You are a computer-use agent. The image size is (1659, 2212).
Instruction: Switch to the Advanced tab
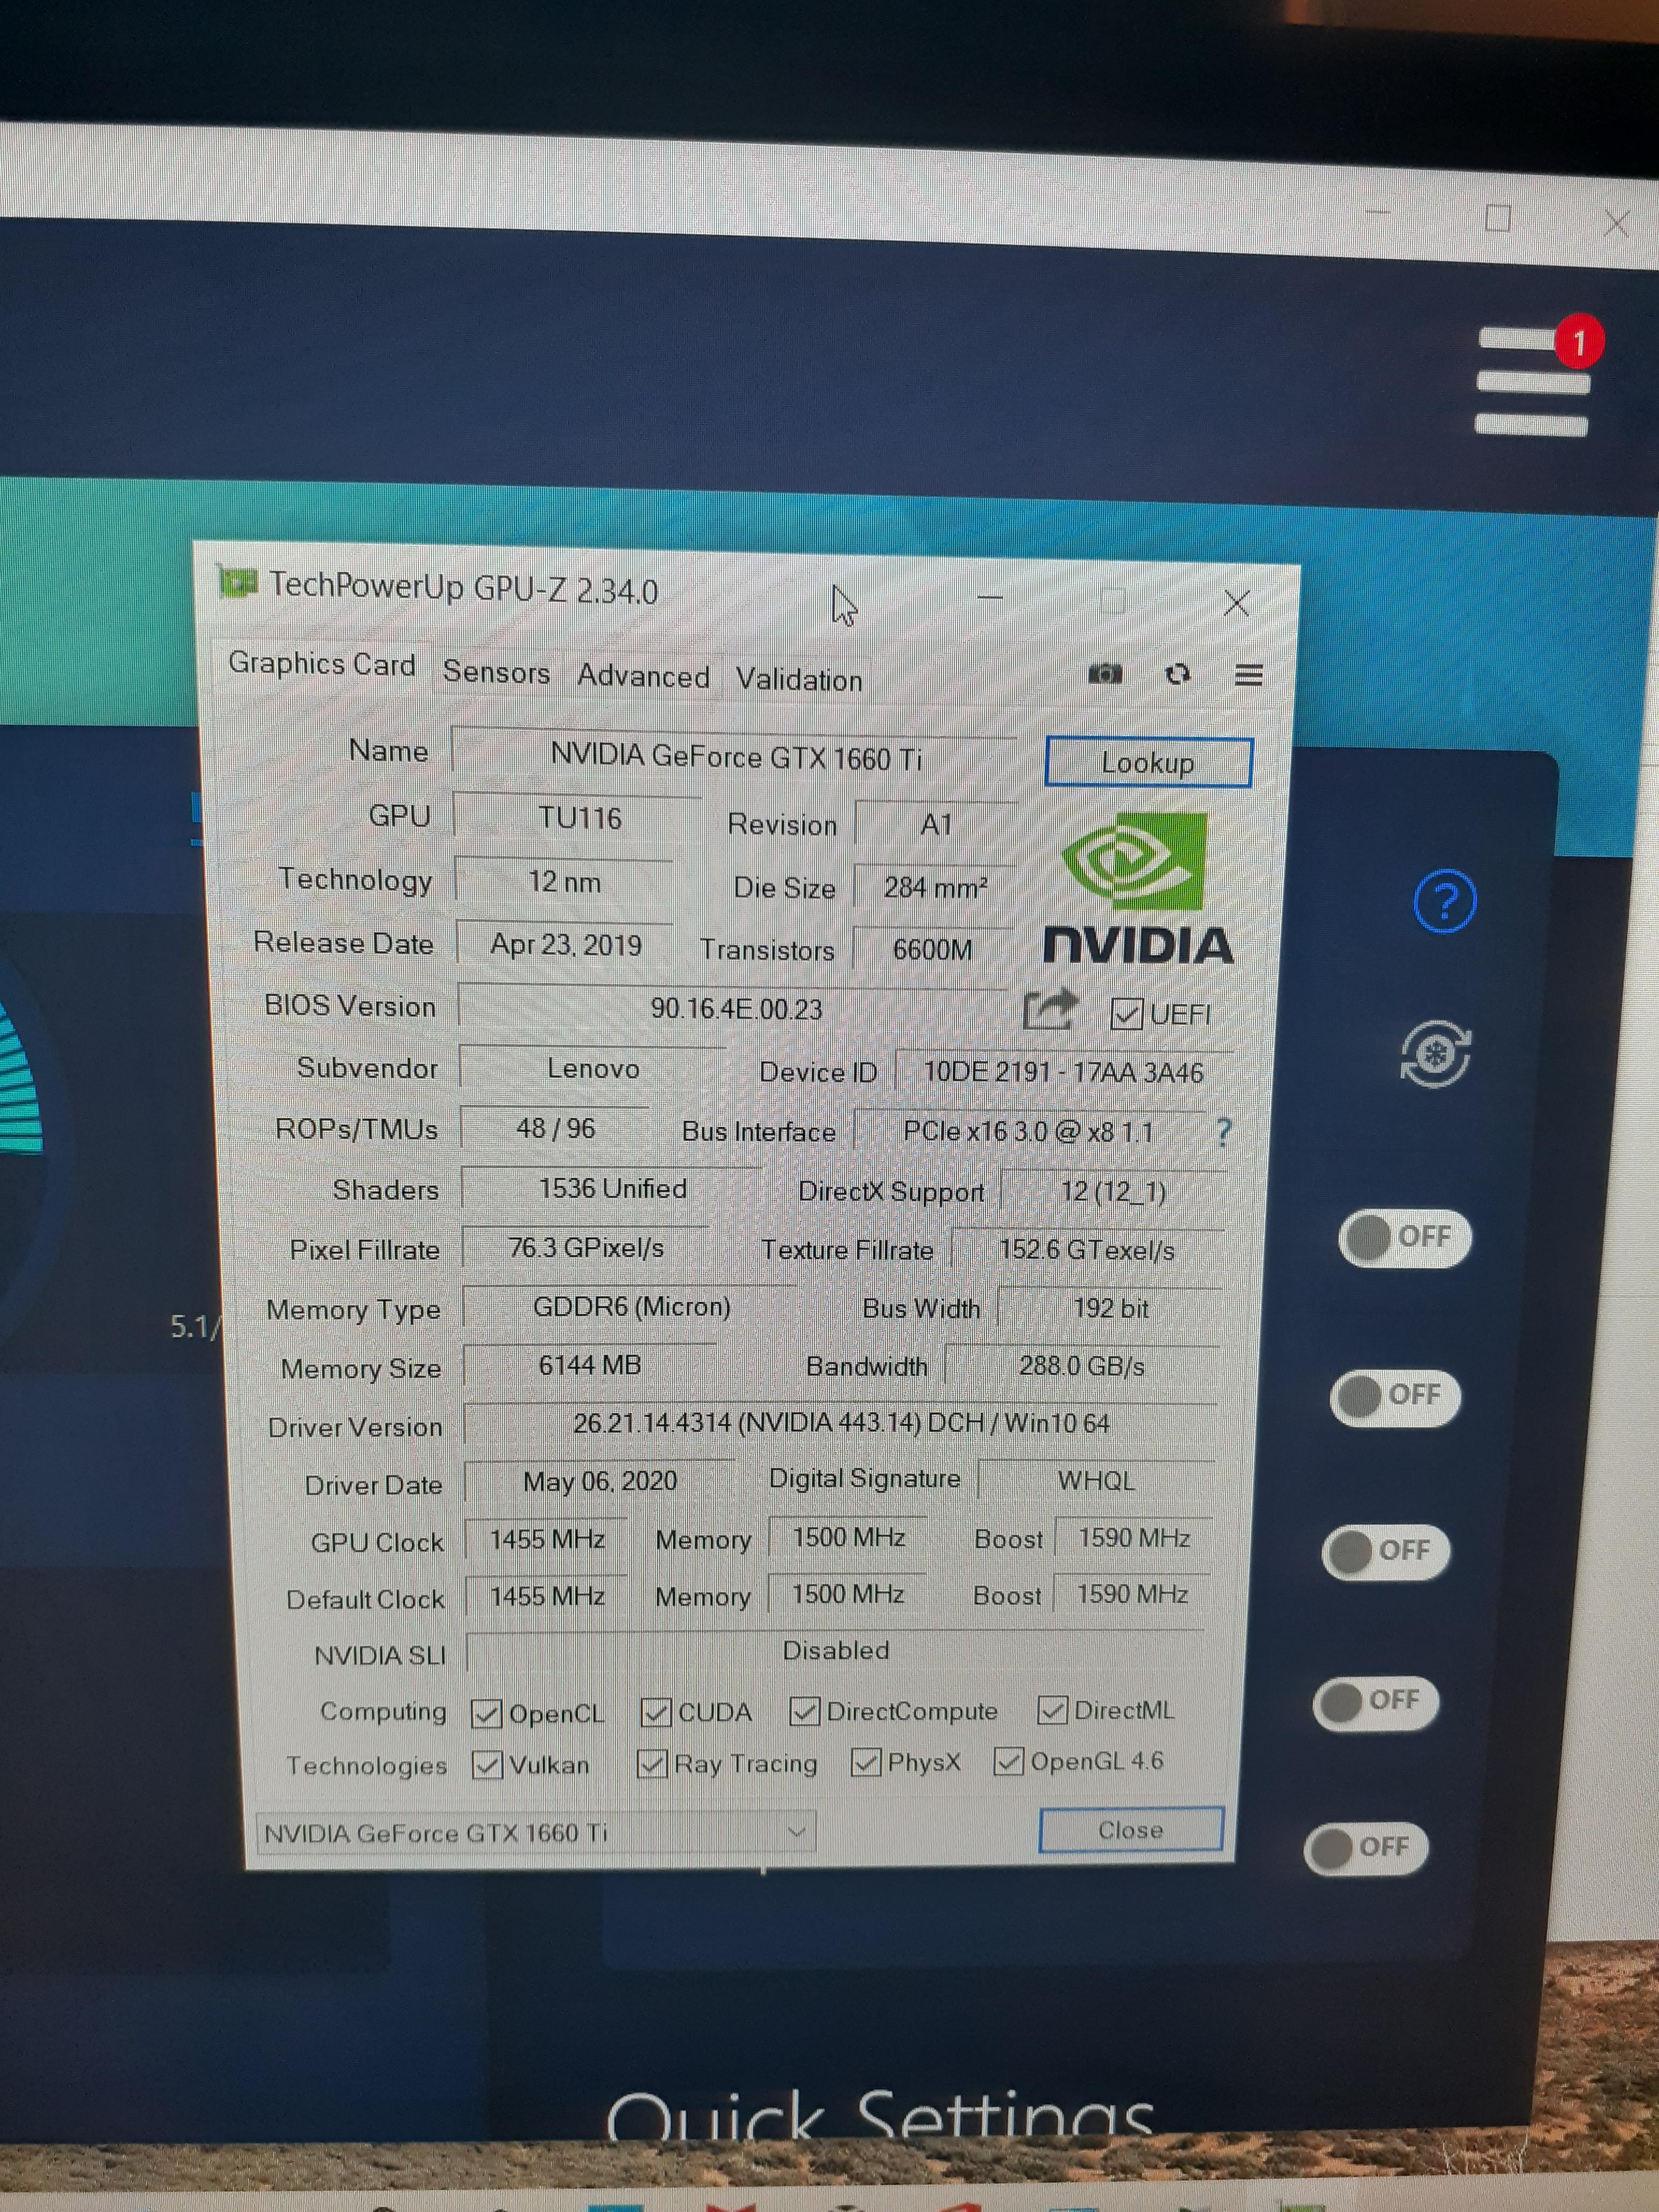[643, 677]
